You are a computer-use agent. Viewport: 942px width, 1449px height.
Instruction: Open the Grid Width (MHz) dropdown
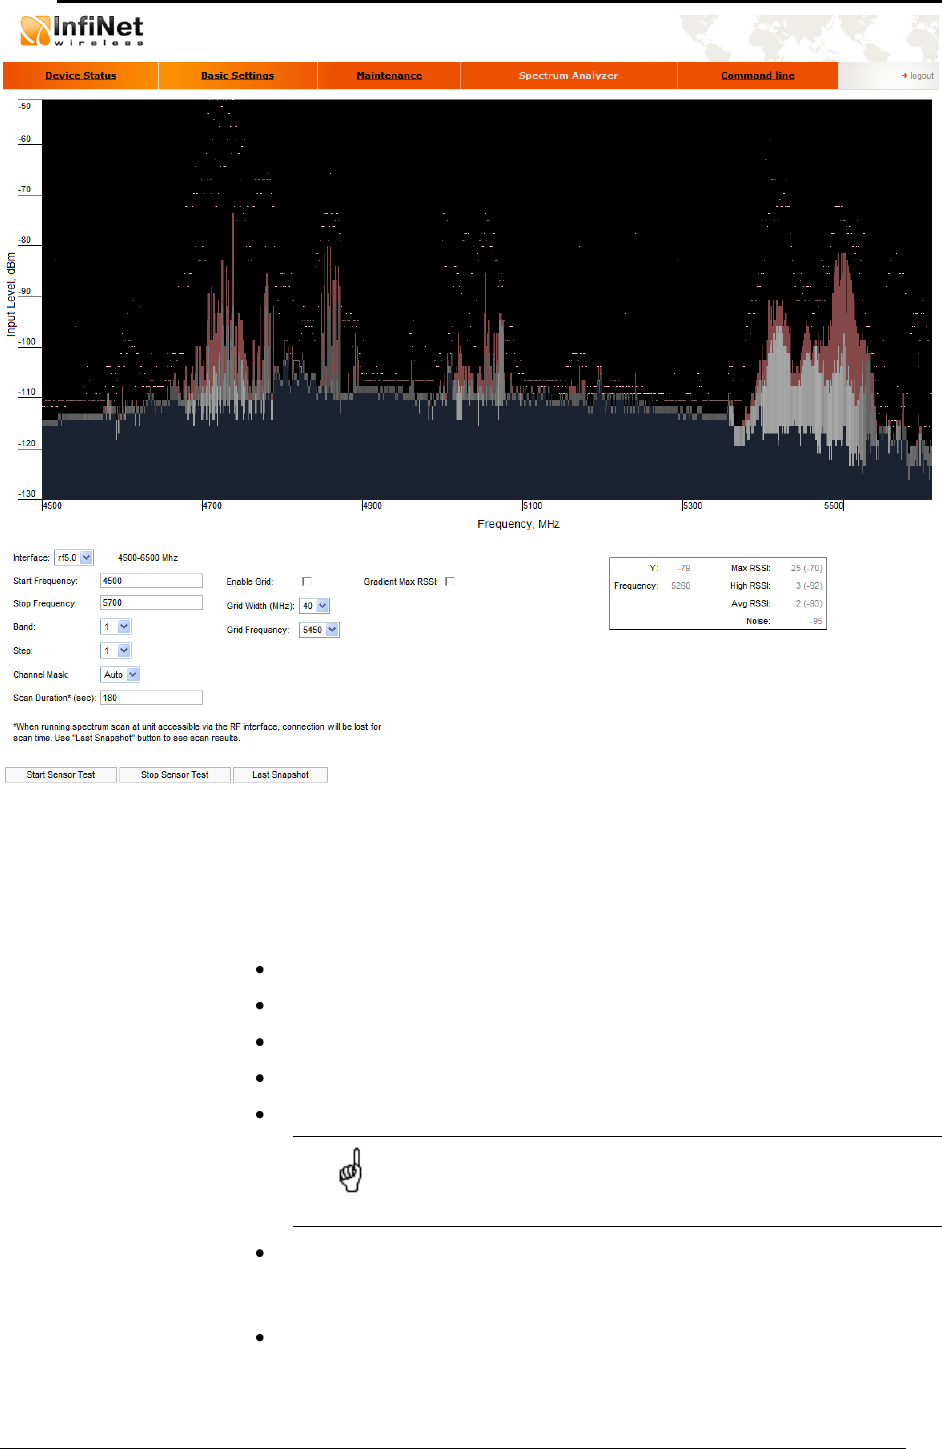(314, 606)
